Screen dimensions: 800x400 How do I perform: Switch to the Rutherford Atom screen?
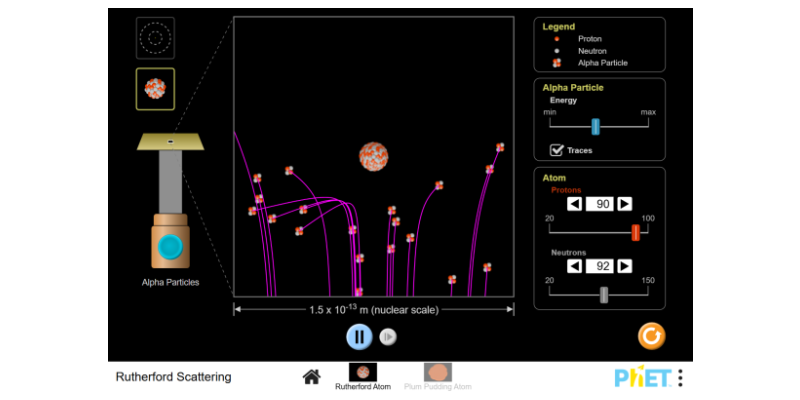coord(362,376)
